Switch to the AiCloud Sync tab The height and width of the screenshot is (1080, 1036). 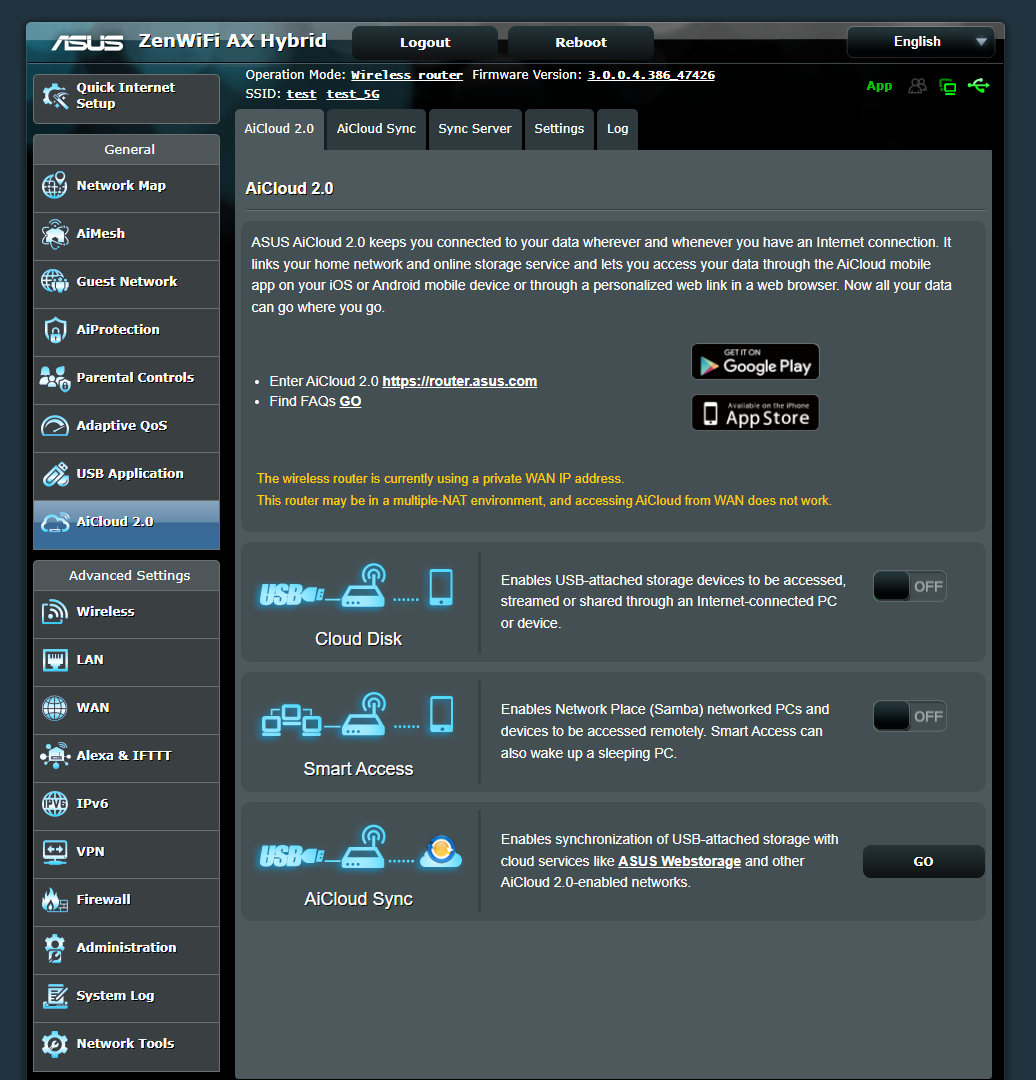pos(375,129)
